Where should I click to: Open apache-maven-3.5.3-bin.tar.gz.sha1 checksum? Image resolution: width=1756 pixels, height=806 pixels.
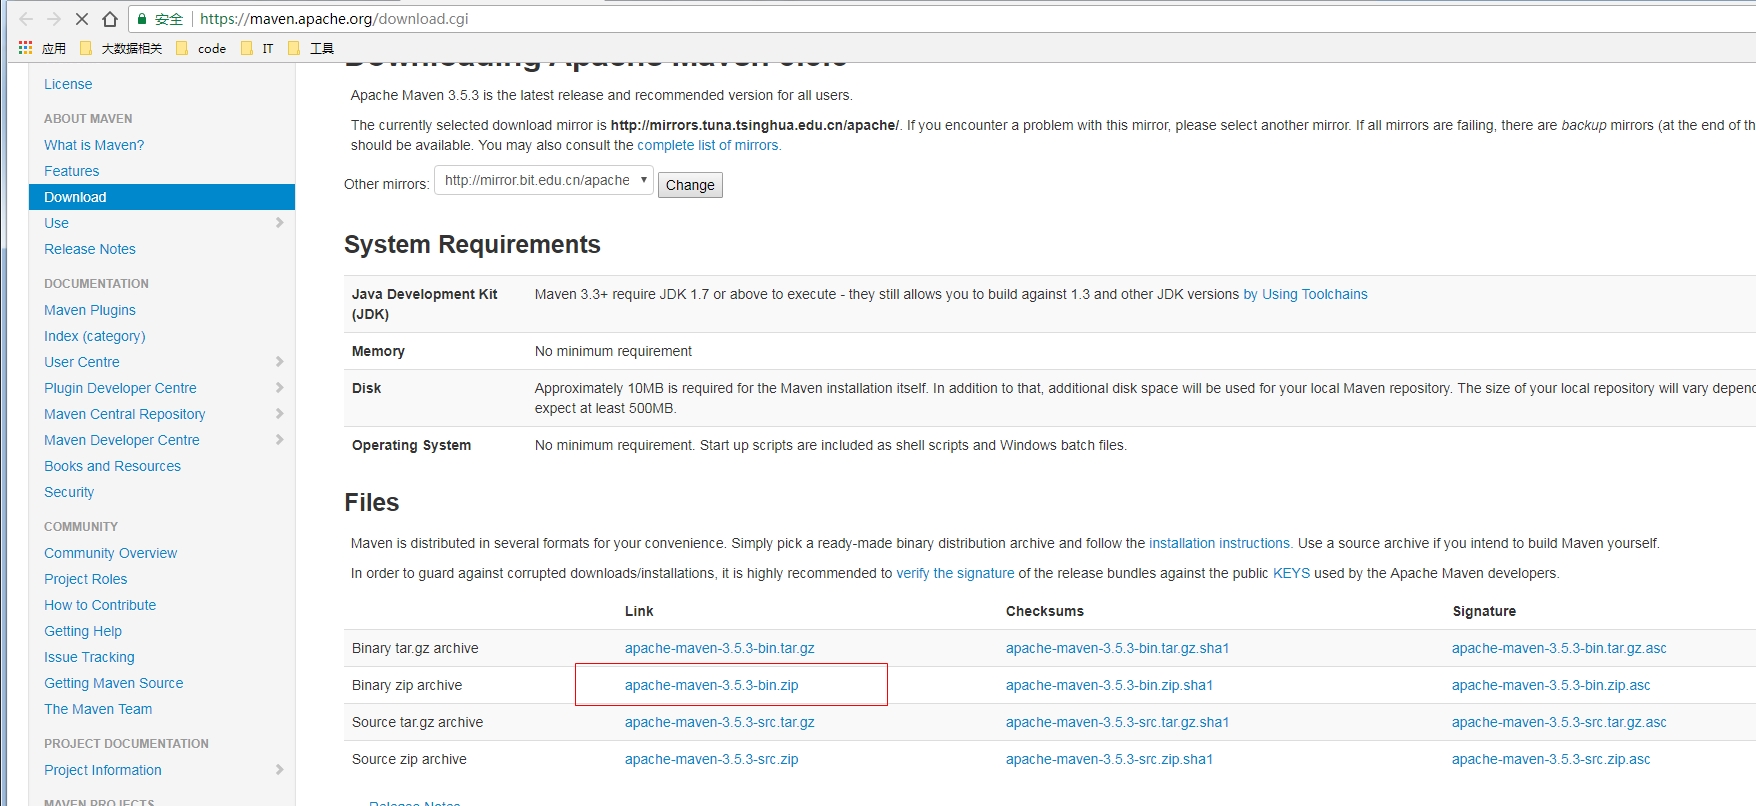[x=1118, y=648]
